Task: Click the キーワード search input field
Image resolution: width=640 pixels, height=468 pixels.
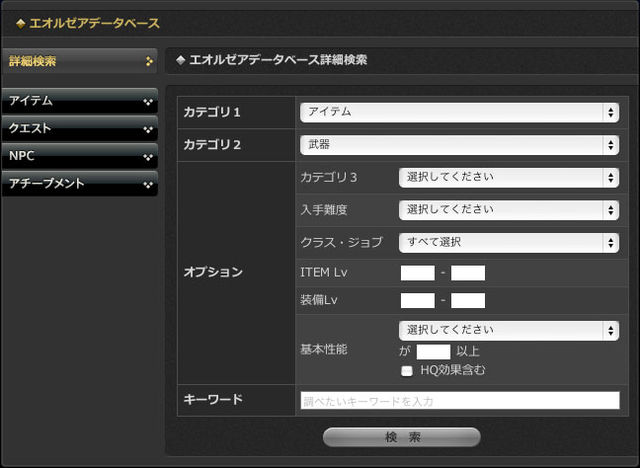Action: [460, 401]
